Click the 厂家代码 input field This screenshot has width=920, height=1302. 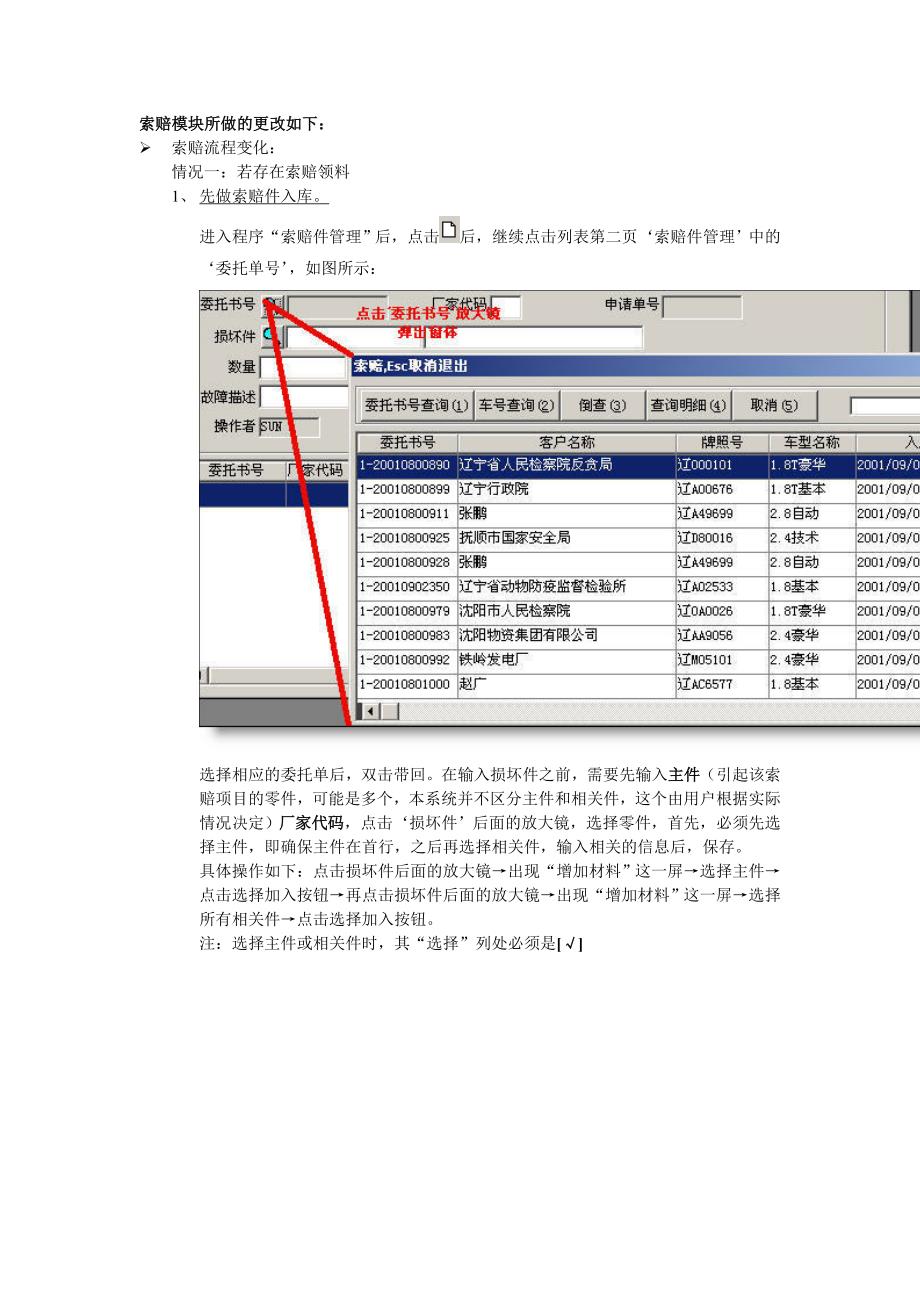tap(505, 307)
